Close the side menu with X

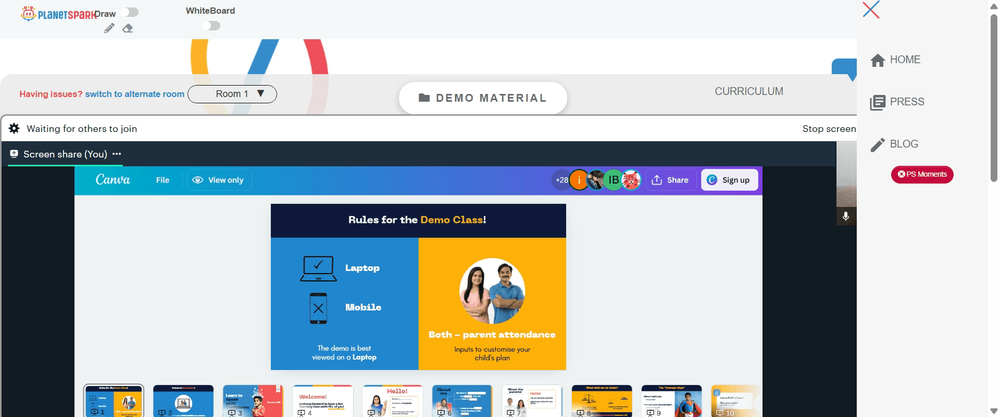pos(871,10)
